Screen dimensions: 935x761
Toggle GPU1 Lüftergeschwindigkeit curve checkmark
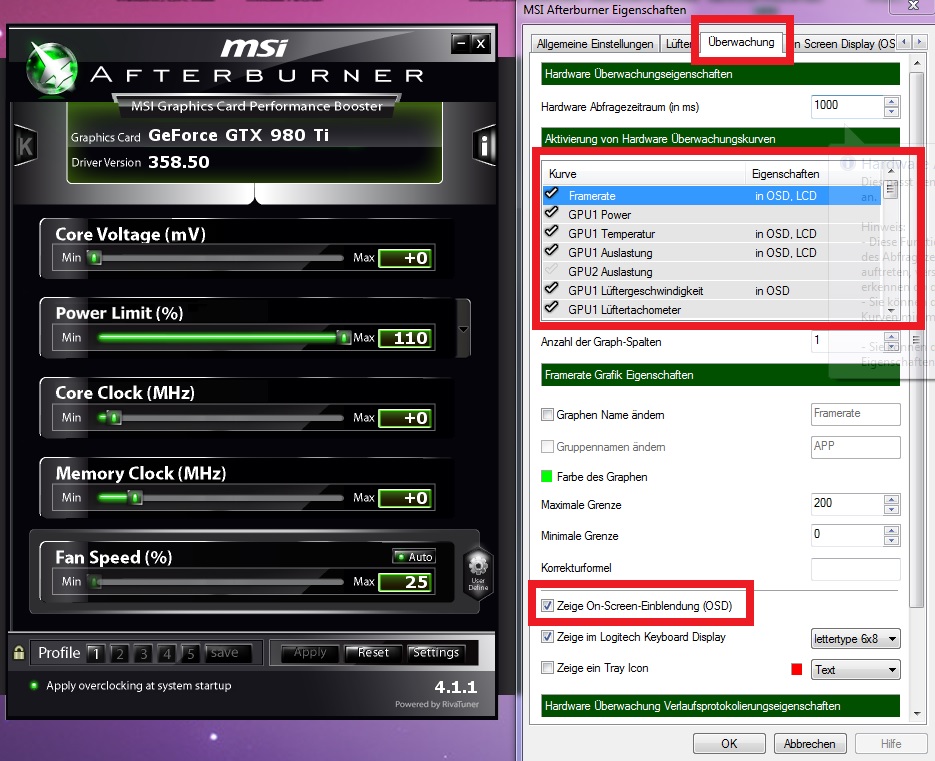tap(552, 289)
